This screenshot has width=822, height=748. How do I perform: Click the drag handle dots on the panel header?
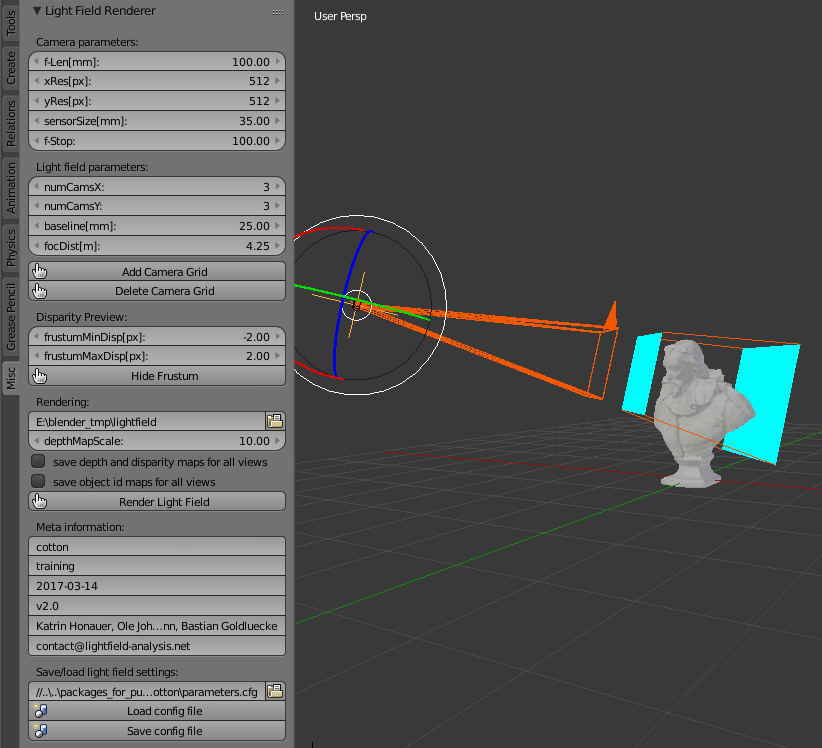(x=277, y=10)
